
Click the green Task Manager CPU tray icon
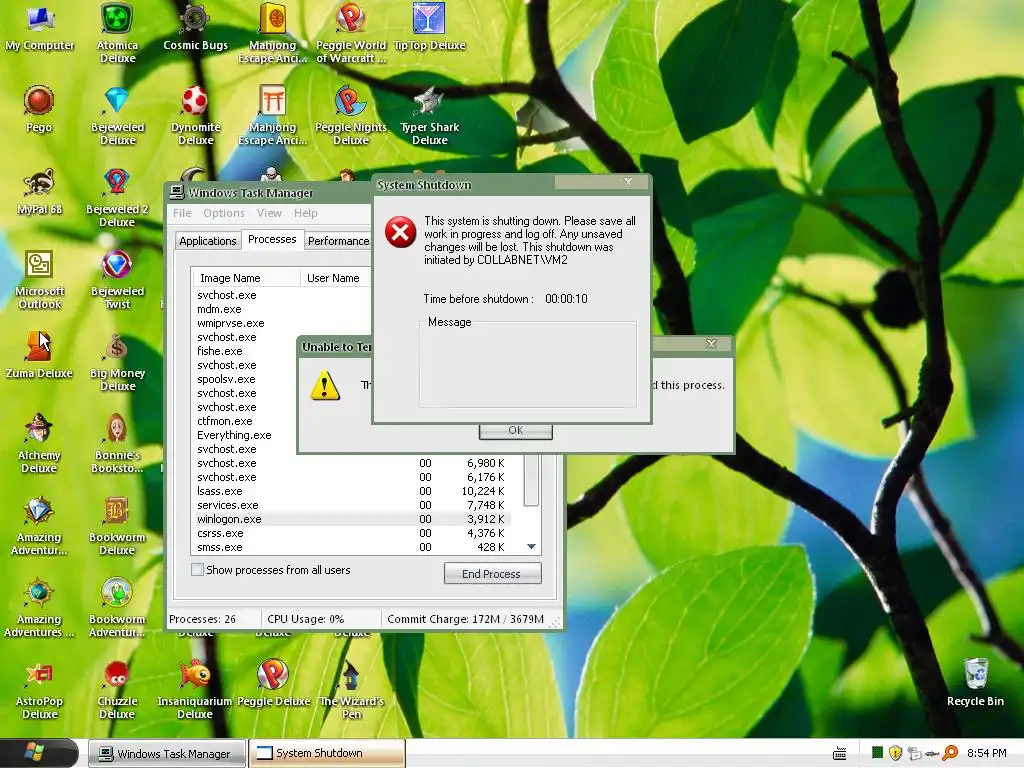(x=877, y=753)
